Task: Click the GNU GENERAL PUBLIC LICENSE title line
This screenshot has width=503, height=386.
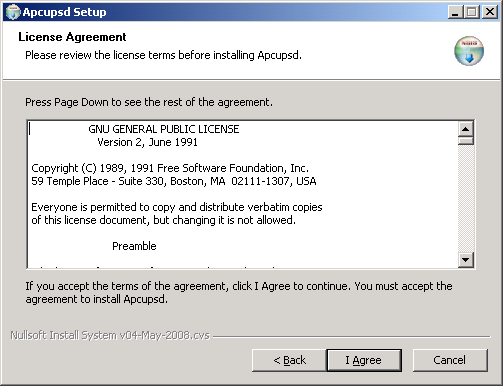Action: click(164, 129)
